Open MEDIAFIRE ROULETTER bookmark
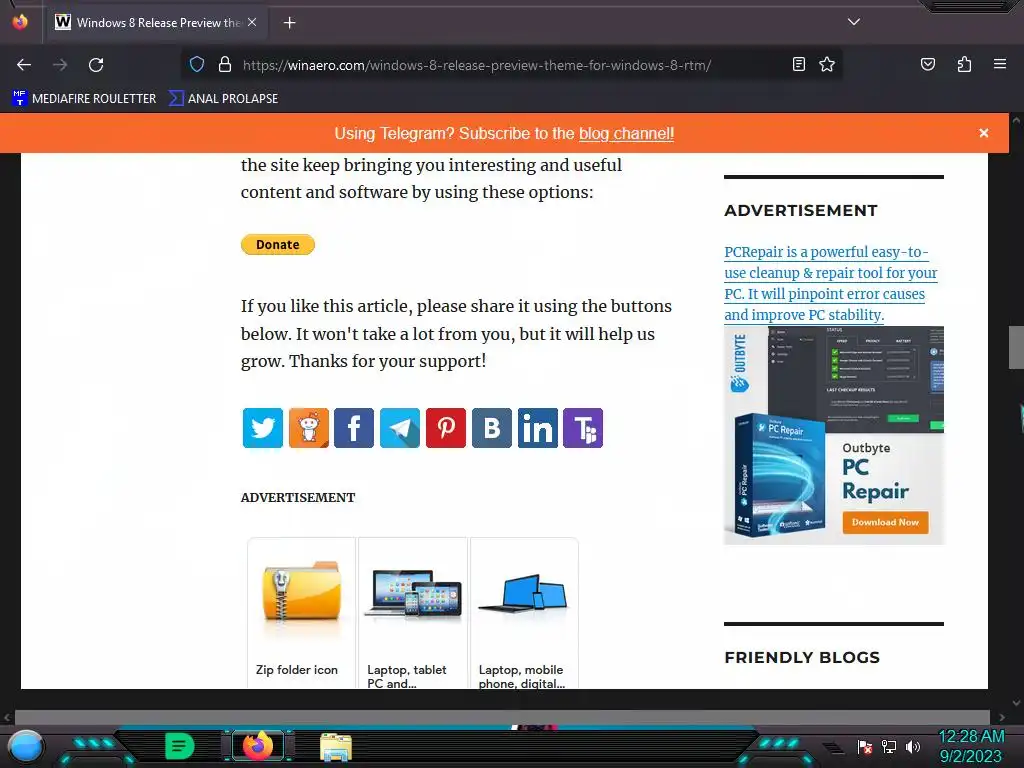1024x768 pixels. pos(84,99)
